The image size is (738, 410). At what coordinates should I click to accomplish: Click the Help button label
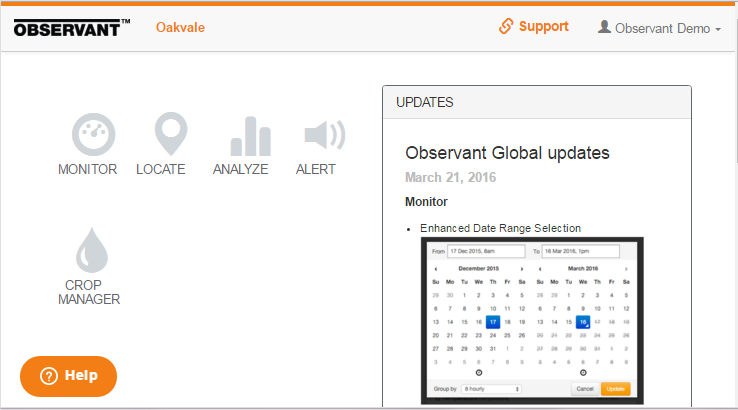(81, 375)
